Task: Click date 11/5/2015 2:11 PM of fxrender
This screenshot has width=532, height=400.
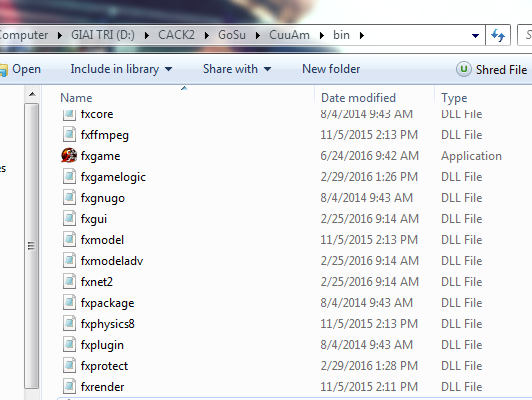Action: coord(369,387)
